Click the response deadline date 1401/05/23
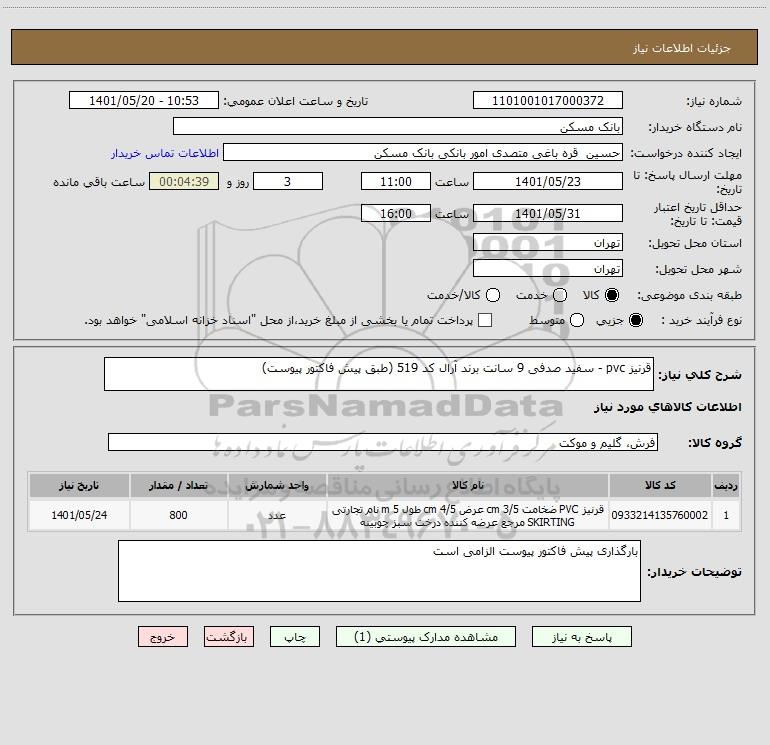 coord(548,181)
